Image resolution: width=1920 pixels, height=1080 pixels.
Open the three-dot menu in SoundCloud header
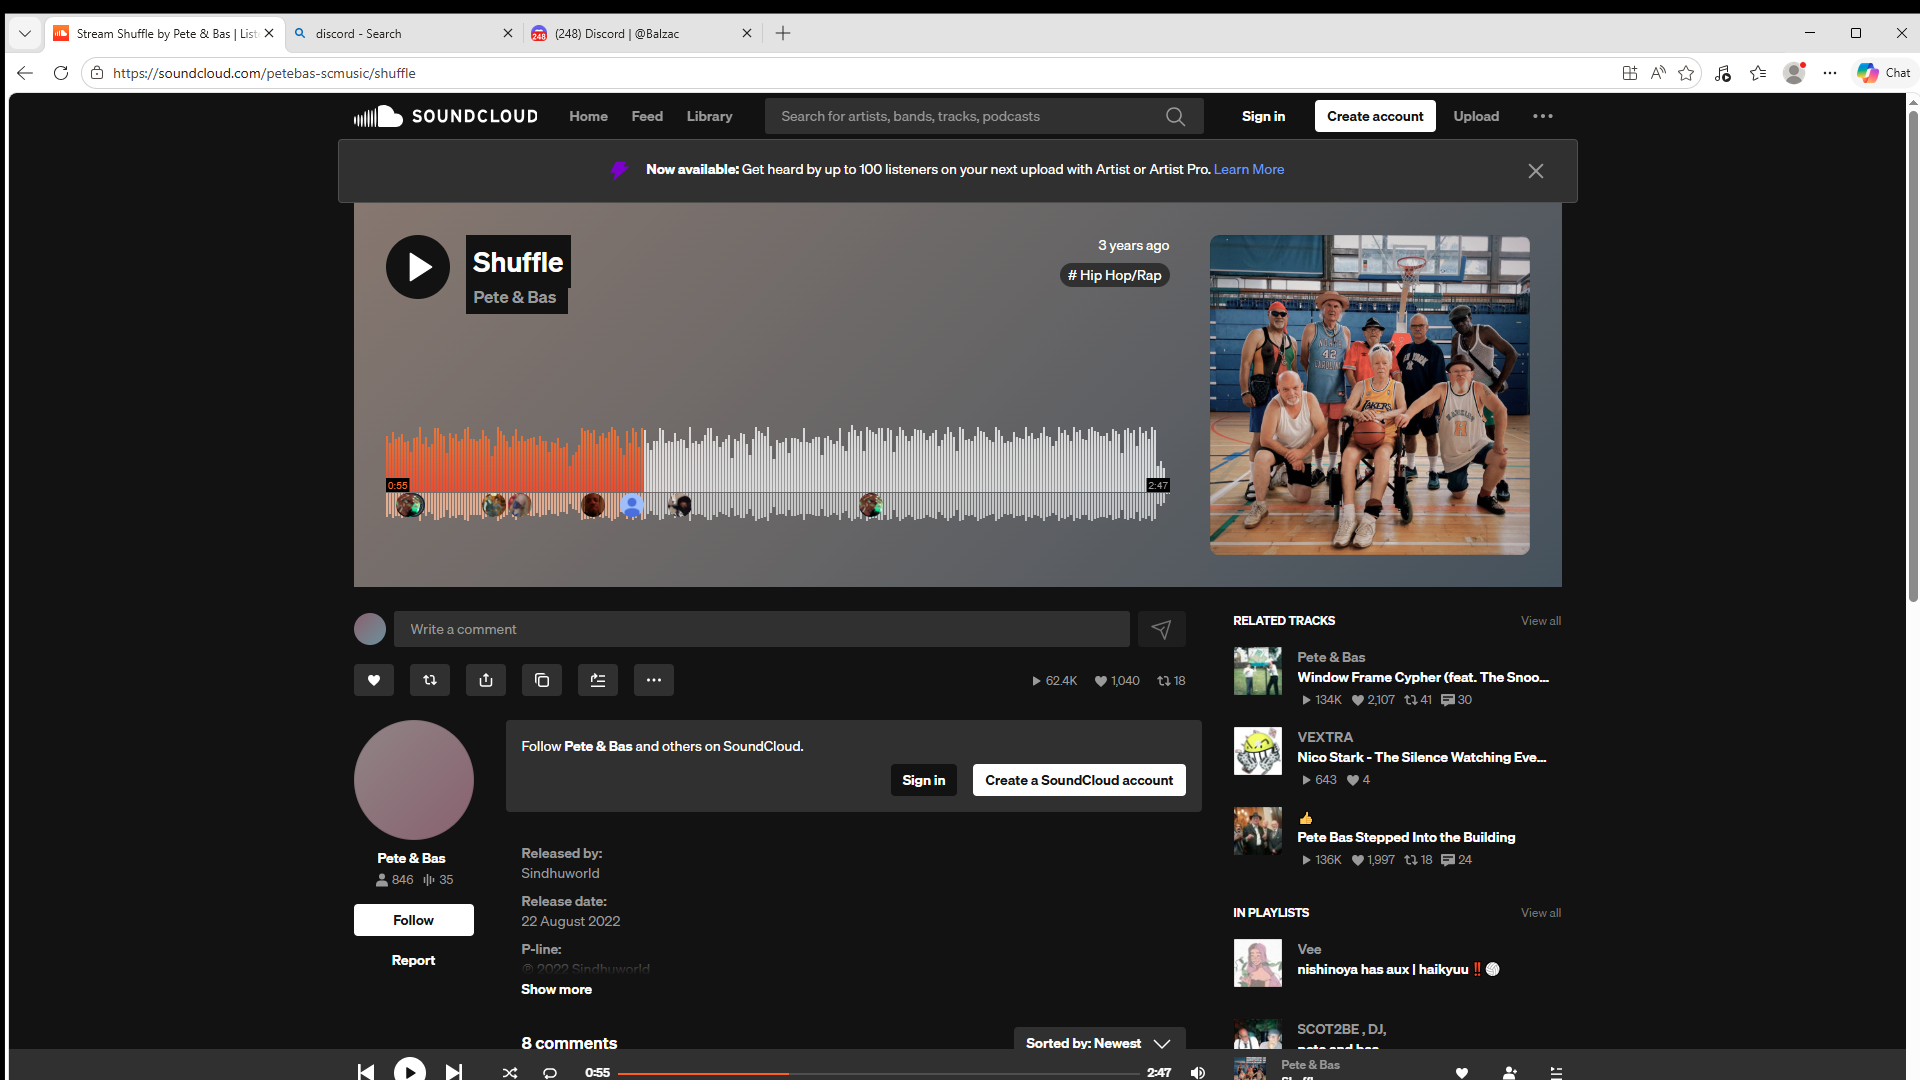1543,116
